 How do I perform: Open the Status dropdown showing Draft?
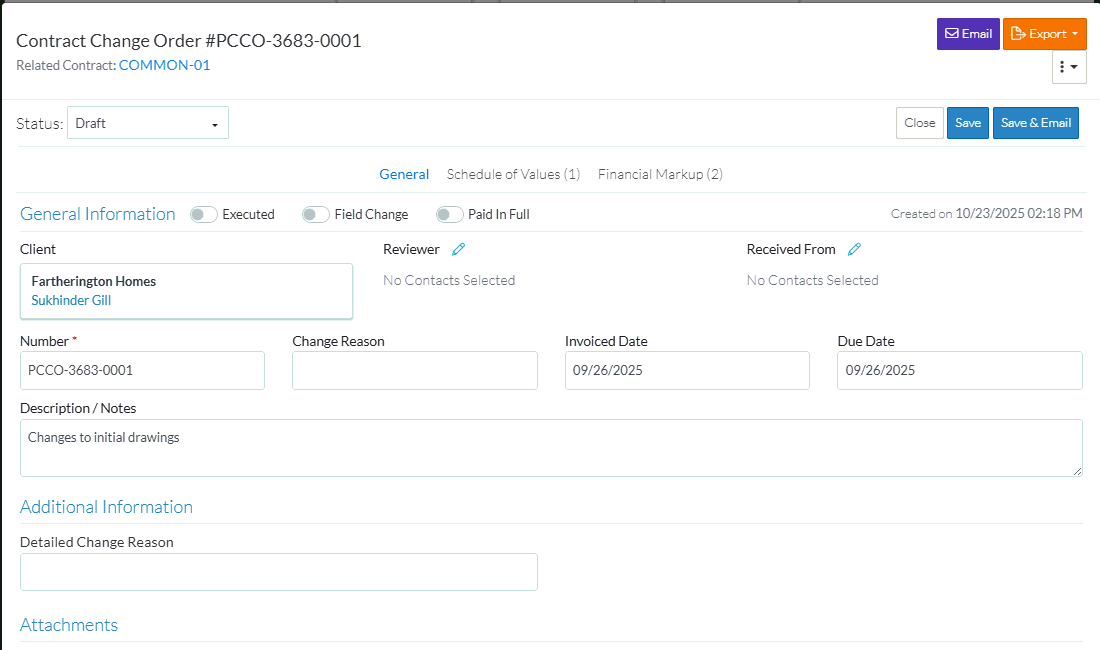148,123
